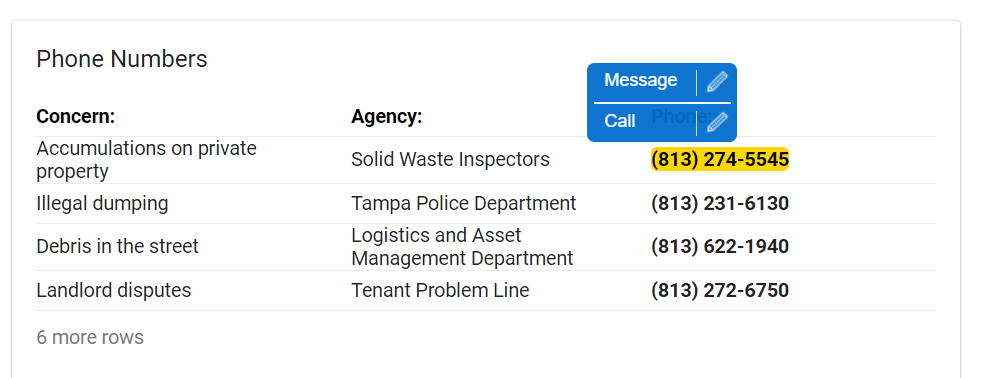Expand the 6 more rows link
The height and width of the screenshot is (378, 988).
tap(90, 337)
